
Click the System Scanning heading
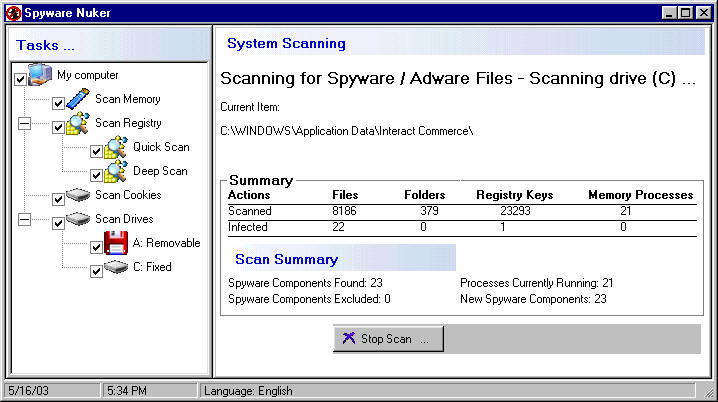click(x=287, y=43)
